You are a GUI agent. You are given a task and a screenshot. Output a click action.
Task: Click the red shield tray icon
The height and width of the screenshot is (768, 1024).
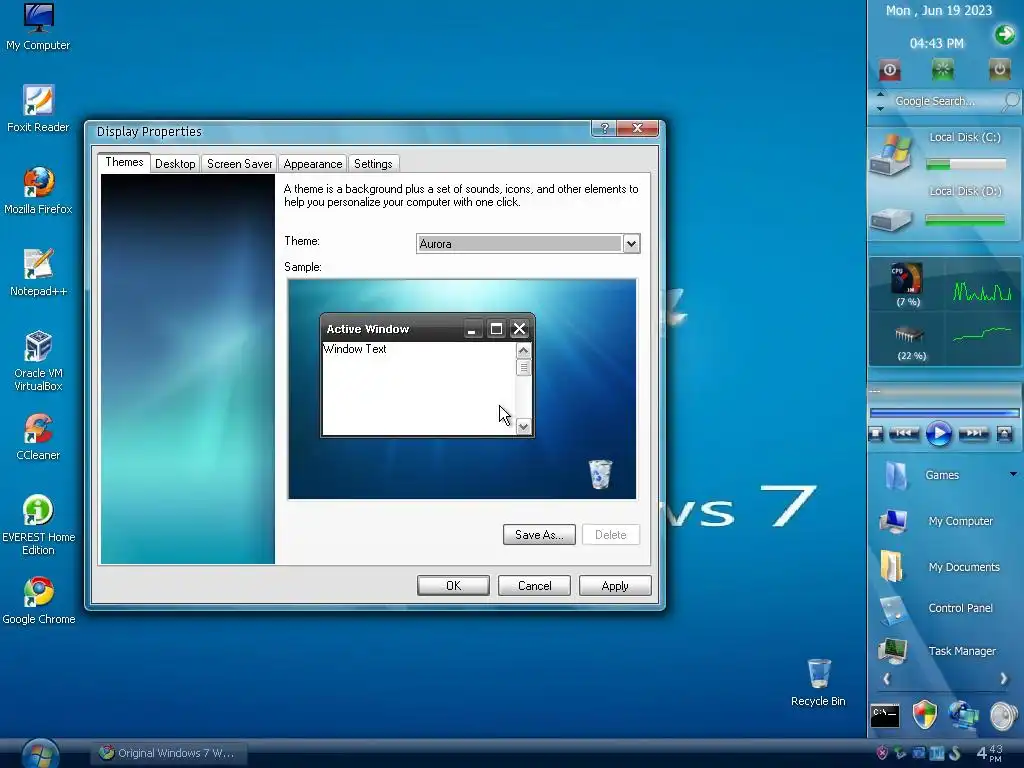pyautogui.click(x=882, y=753)
